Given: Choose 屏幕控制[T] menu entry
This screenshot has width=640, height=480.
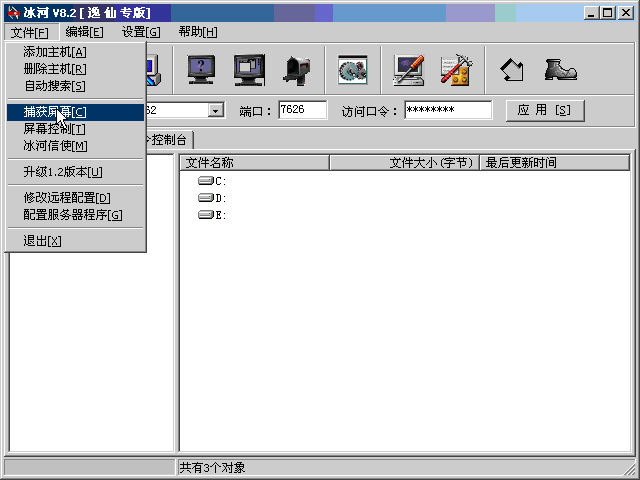Looking at the screenshot, I should (76, 129).
